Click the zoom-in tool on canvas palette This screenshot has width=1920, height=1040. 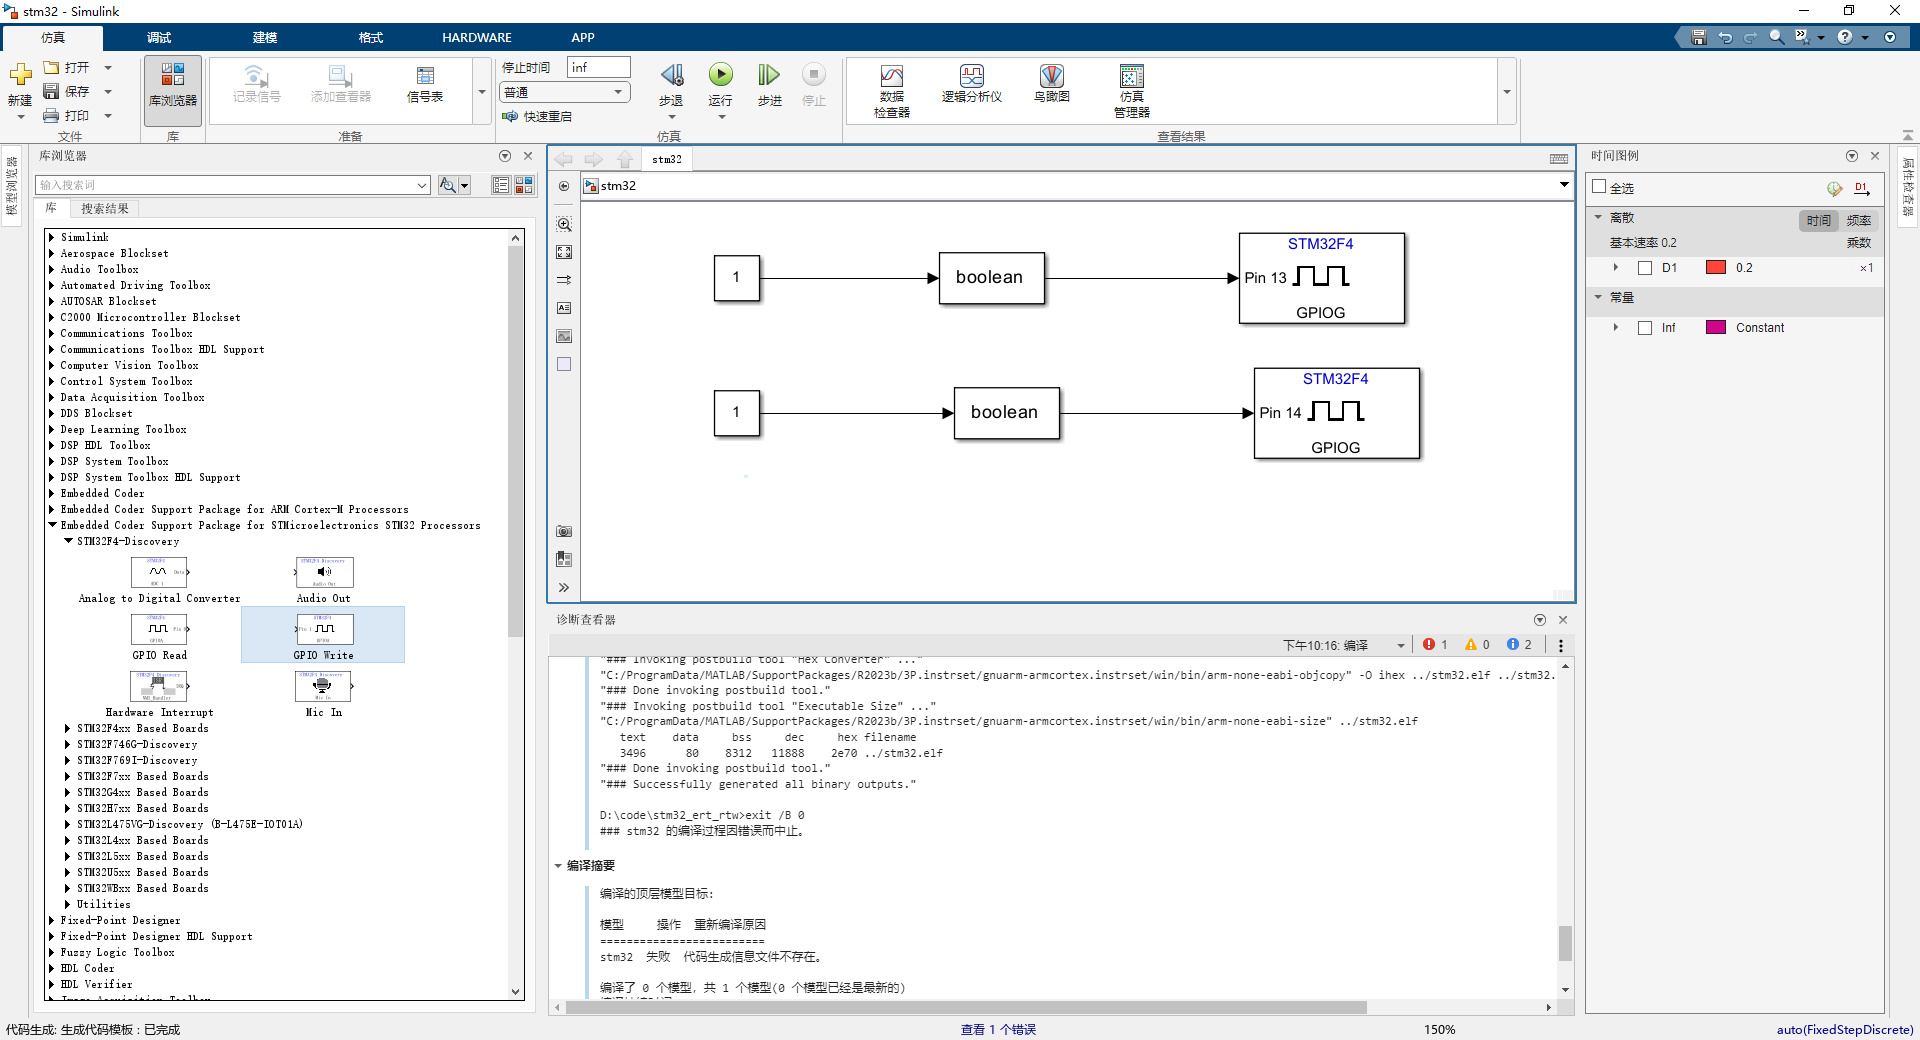pos(564,225)
